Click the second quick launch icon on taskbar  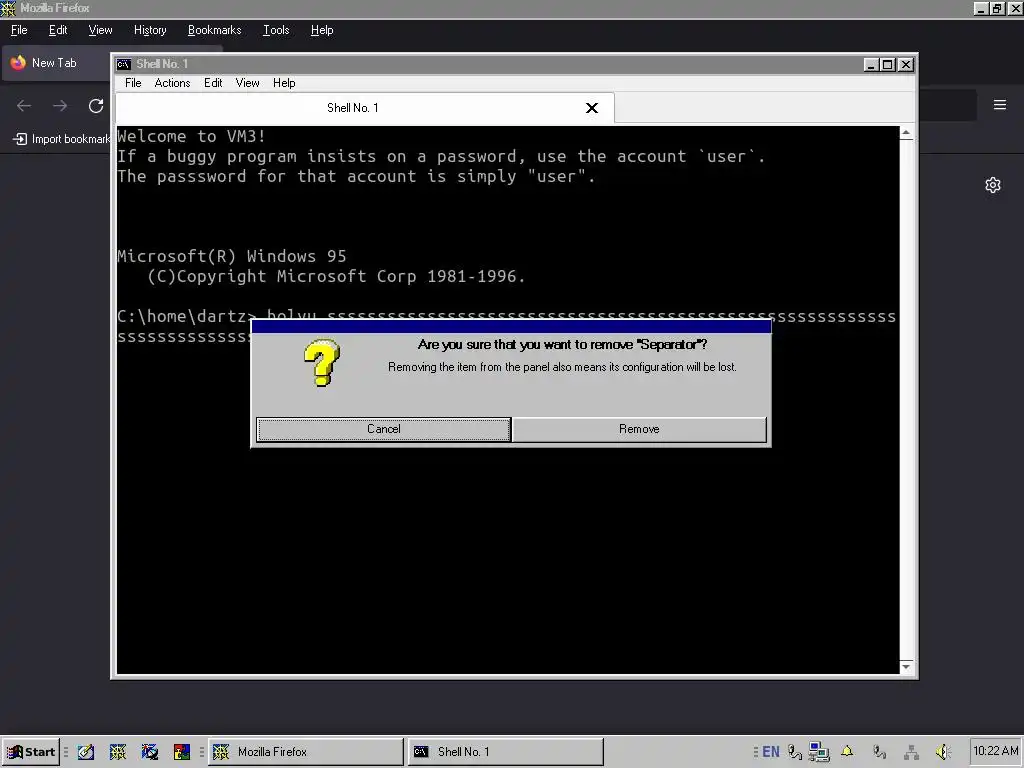tap(118, 752)
